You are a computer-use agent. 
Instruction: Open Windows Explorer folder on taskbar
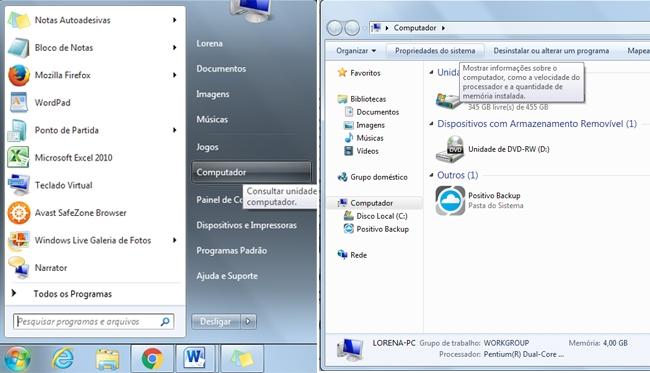coord(107,358)
